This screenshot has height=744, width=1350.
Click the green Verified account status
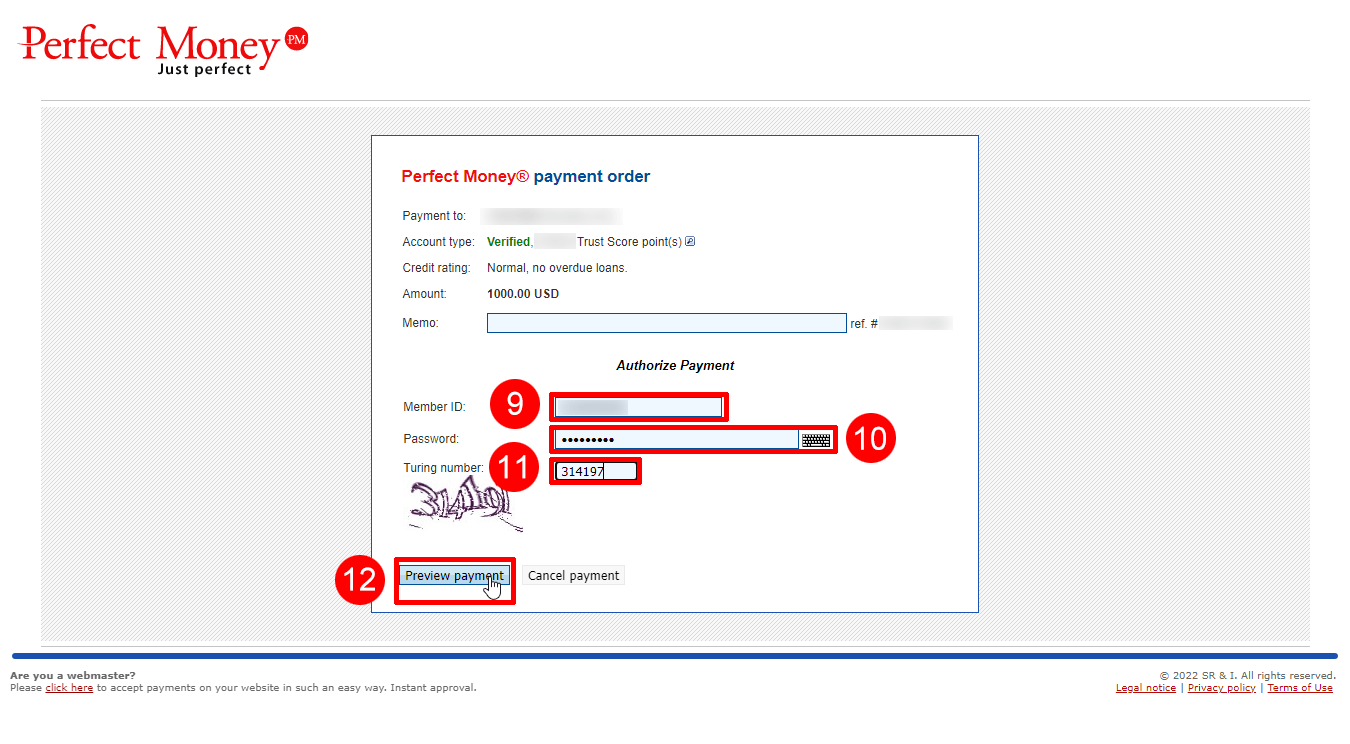(x=508, y=242)
